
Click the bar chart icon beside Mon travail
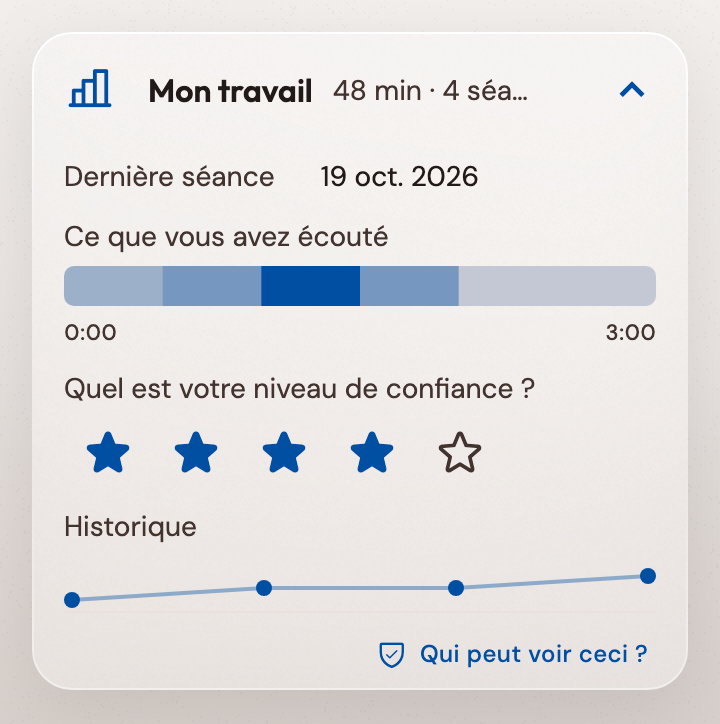coord(90,88)
